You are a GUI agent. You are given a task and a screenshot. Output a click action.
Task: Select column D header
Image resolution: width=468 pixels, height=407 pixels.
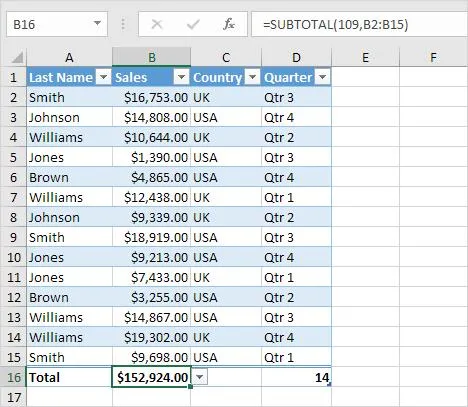tap(296, 57)
